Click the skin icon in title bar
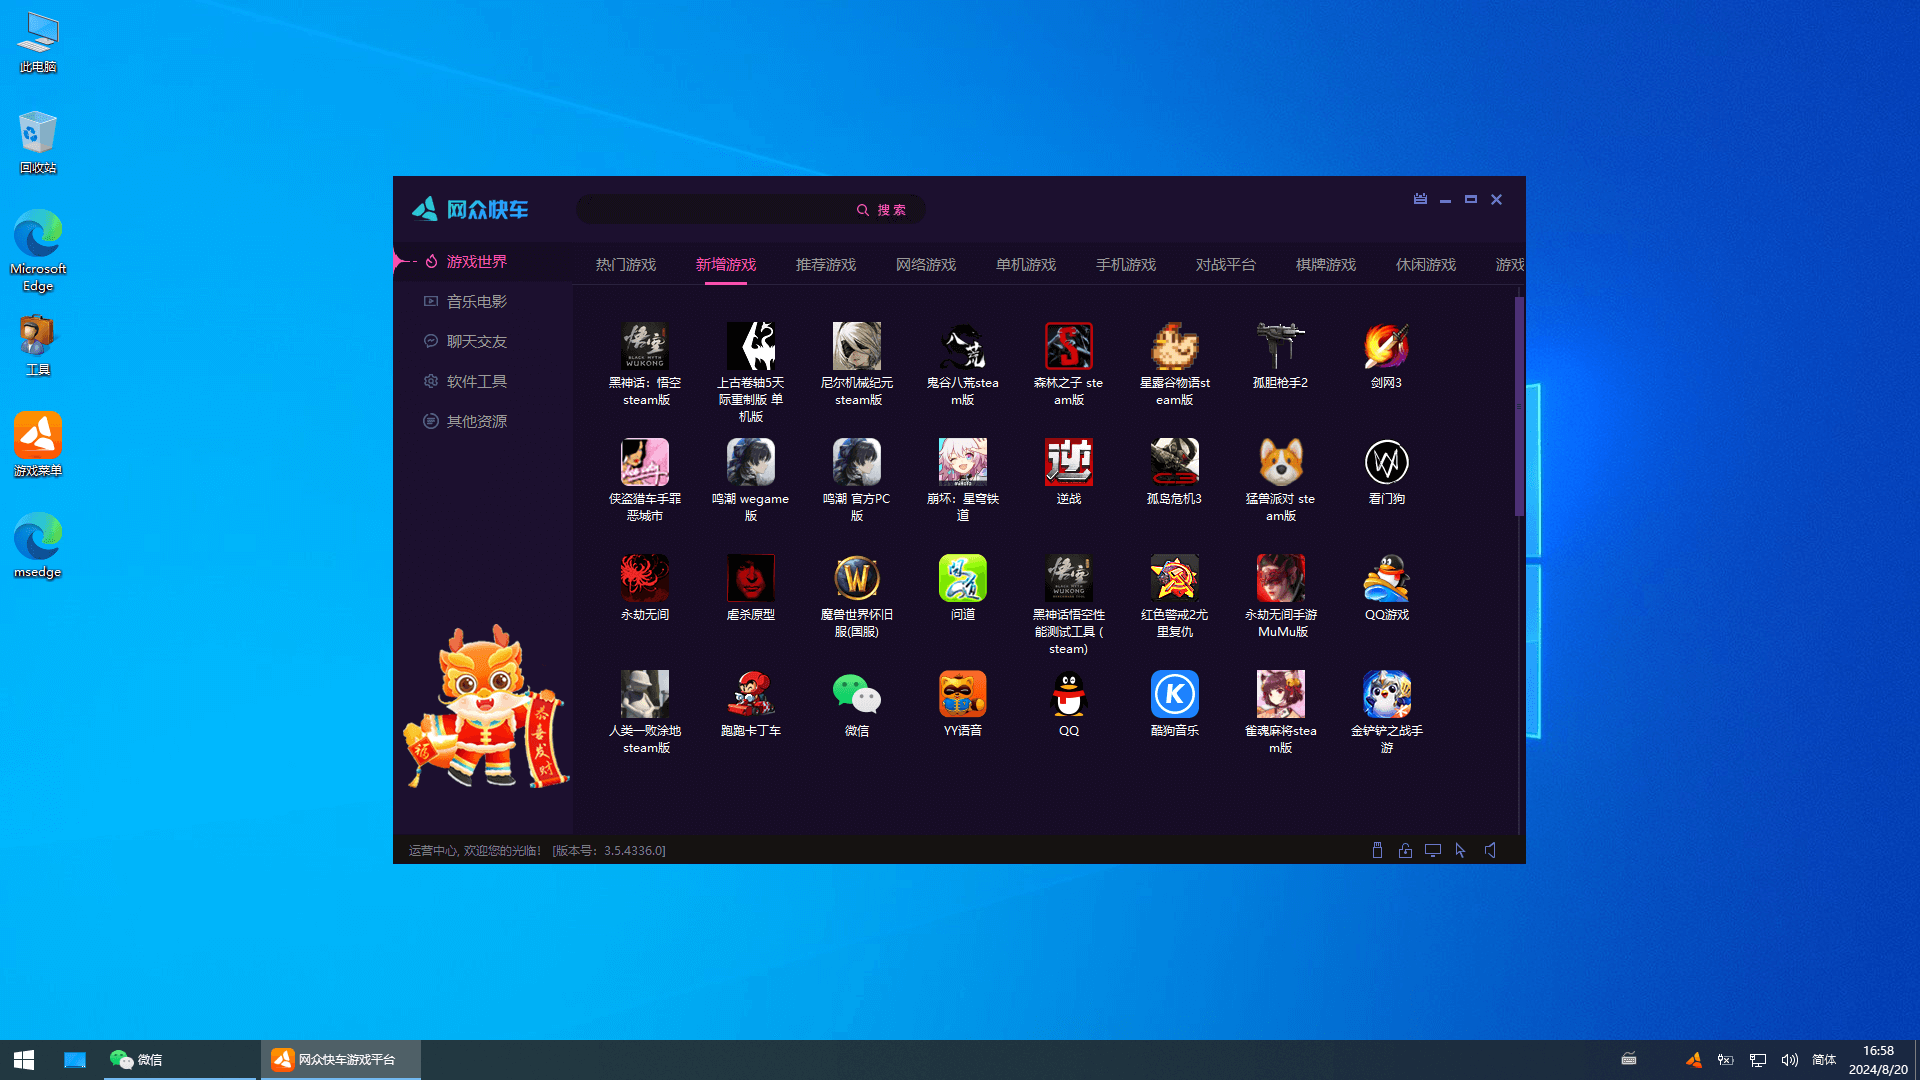The image size is (1920, 1080). (1420, 199)
